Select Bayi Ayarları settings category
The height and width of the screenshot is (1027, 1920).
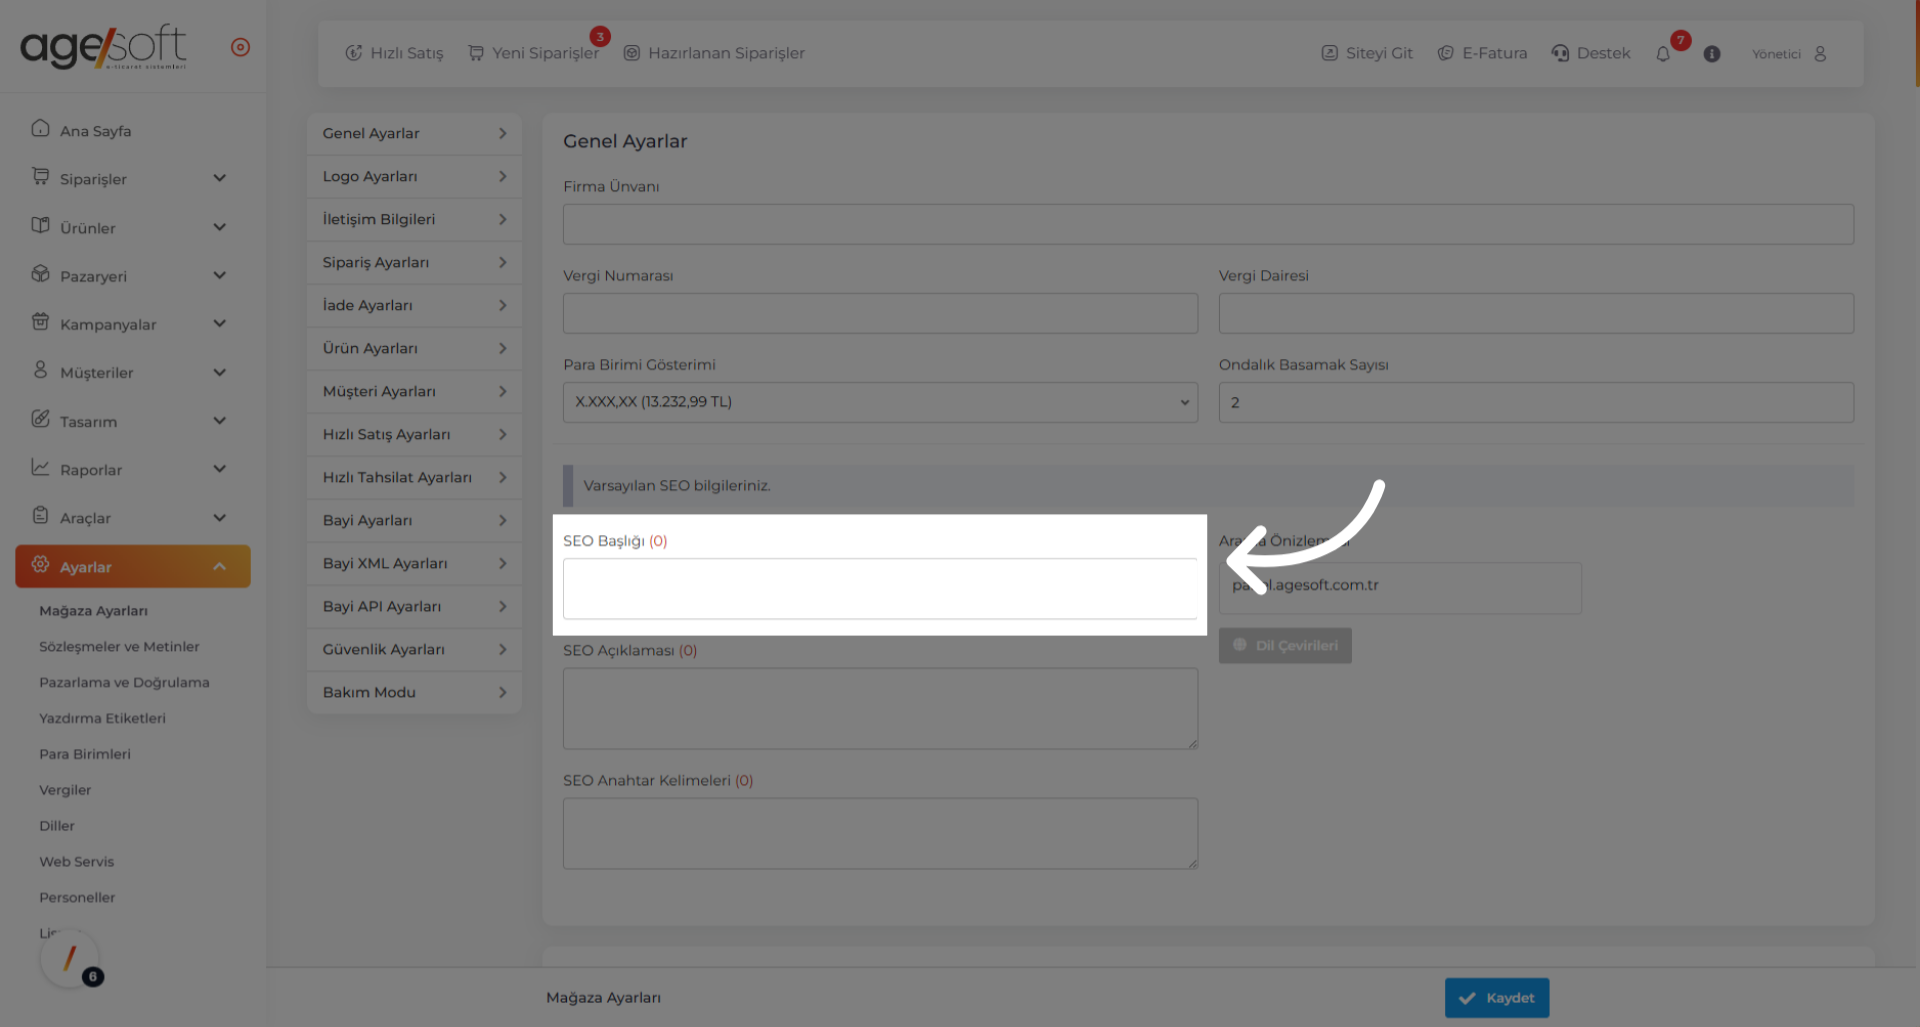pyautogui.click(x=414, y=520)
